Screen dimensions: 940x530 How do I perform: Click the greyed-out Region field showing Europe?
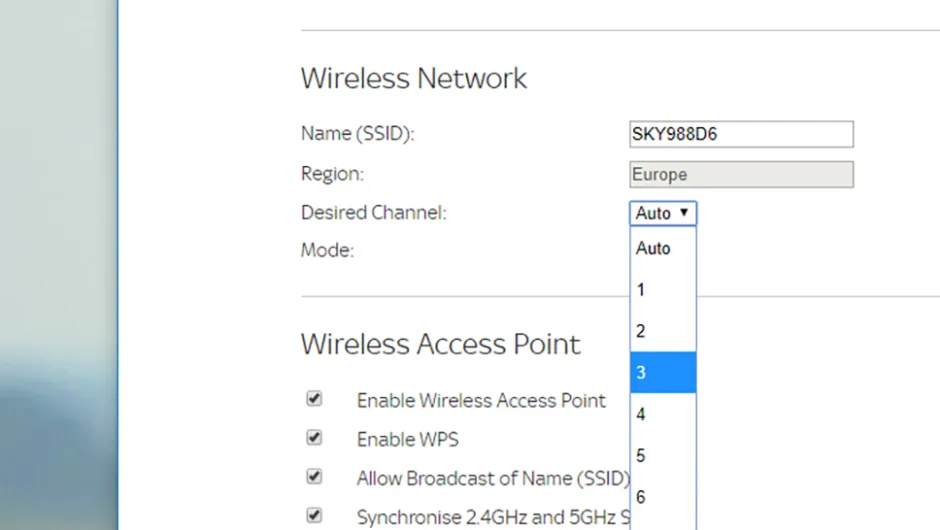pos(741,174)
